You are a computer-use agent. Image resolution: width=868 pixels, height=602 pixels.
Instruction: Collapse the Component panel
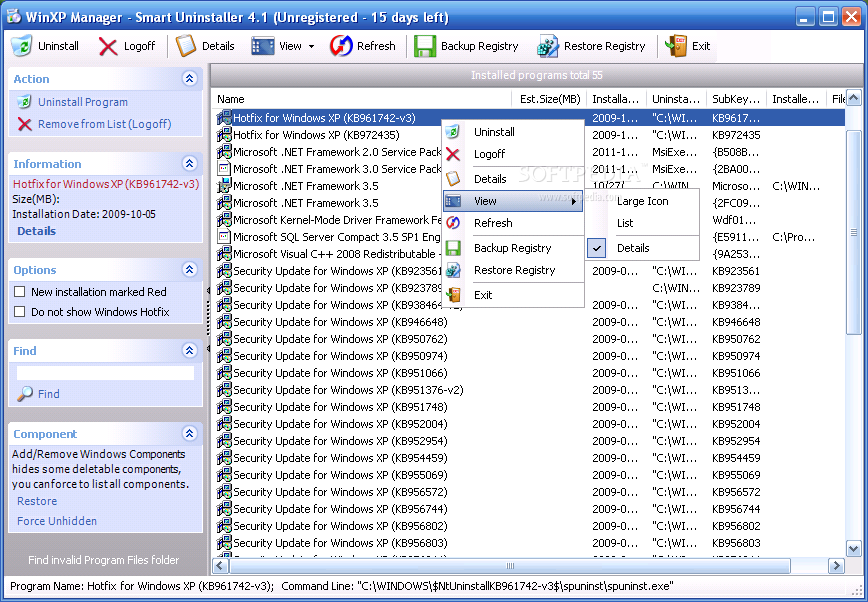tap(190, 434)
